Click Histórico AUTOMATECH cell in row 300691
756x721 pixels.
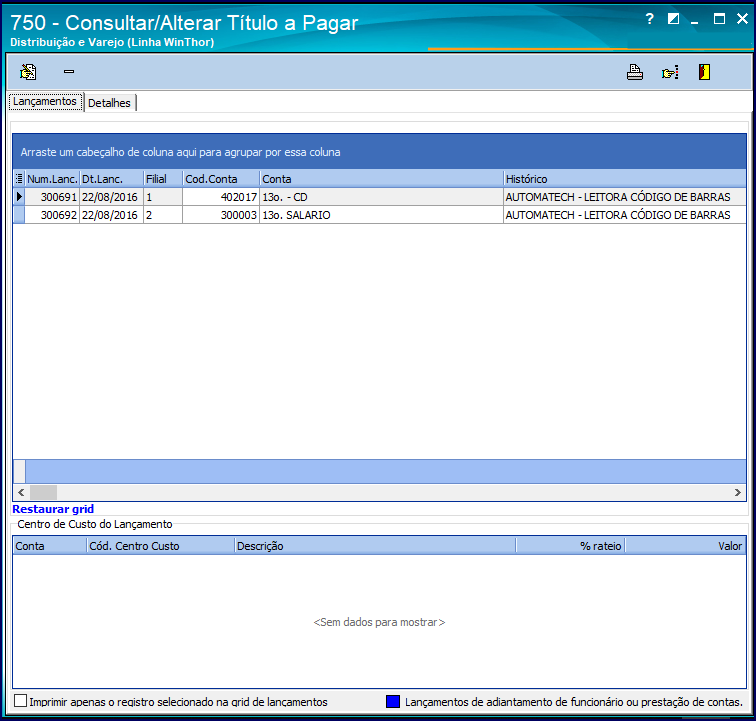pyautogui.click(x=625, y=197)
